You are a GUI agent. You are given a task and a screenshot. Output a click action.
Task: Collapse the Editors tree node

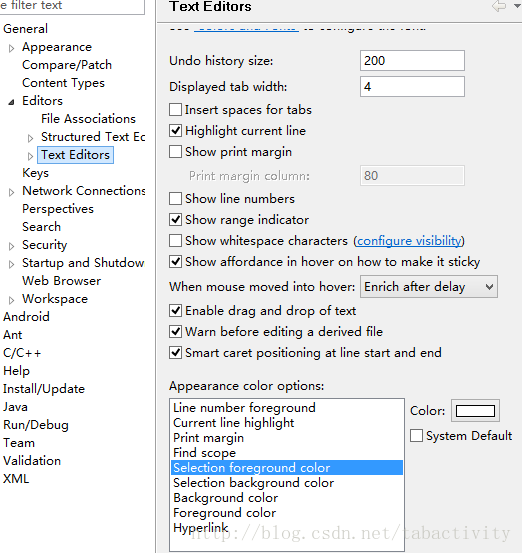click(x=11, y=102)
